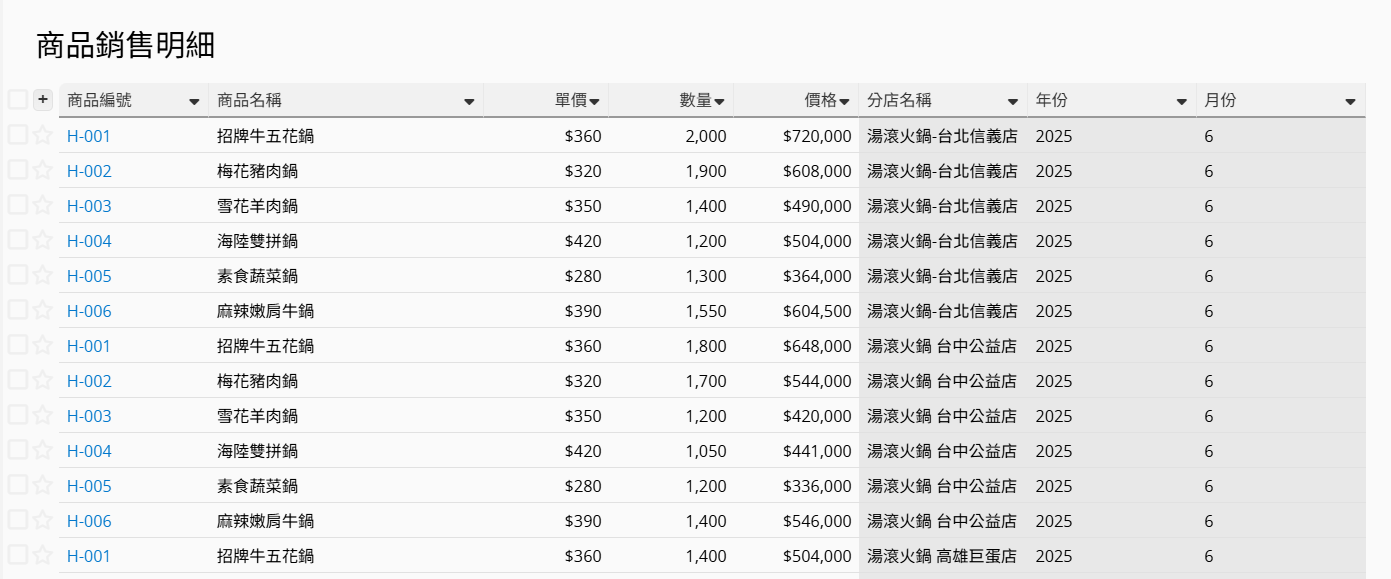Click 素食蔬菜鍋 in the $336,000 row
This screenshot has height=579, width=1391.
tap(257, 486)
